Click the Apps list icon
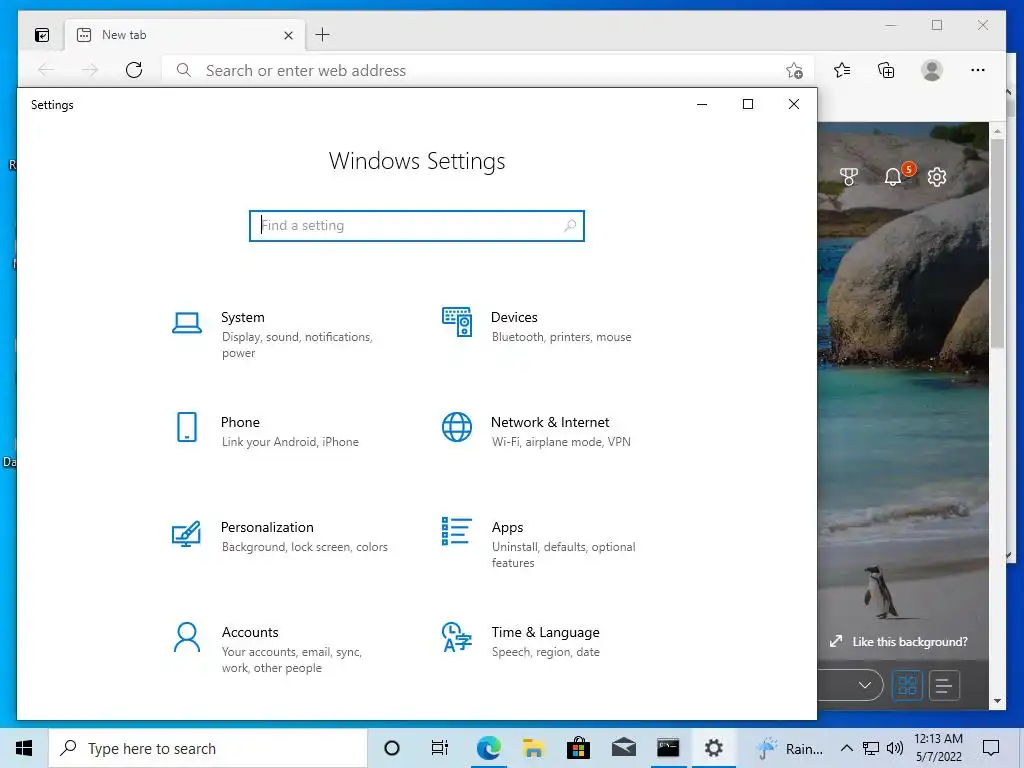Screen dimensions: 1024x768 click(456, 531)
